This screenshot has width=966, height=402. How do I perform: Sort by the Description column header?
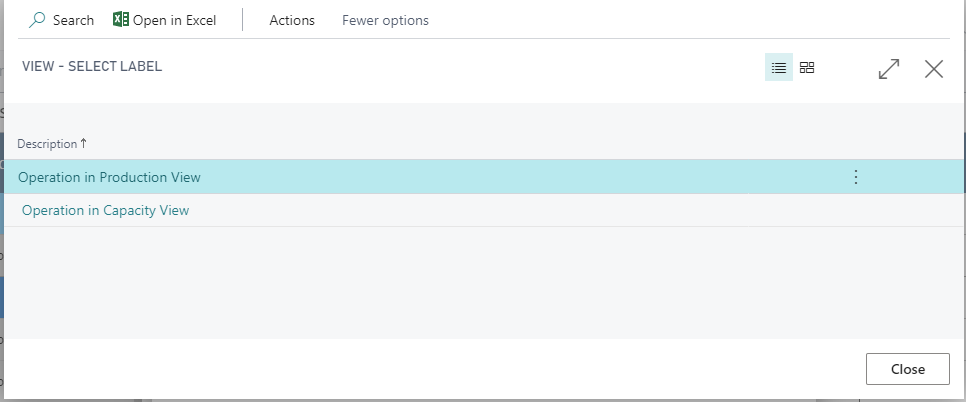coord(47,144)
